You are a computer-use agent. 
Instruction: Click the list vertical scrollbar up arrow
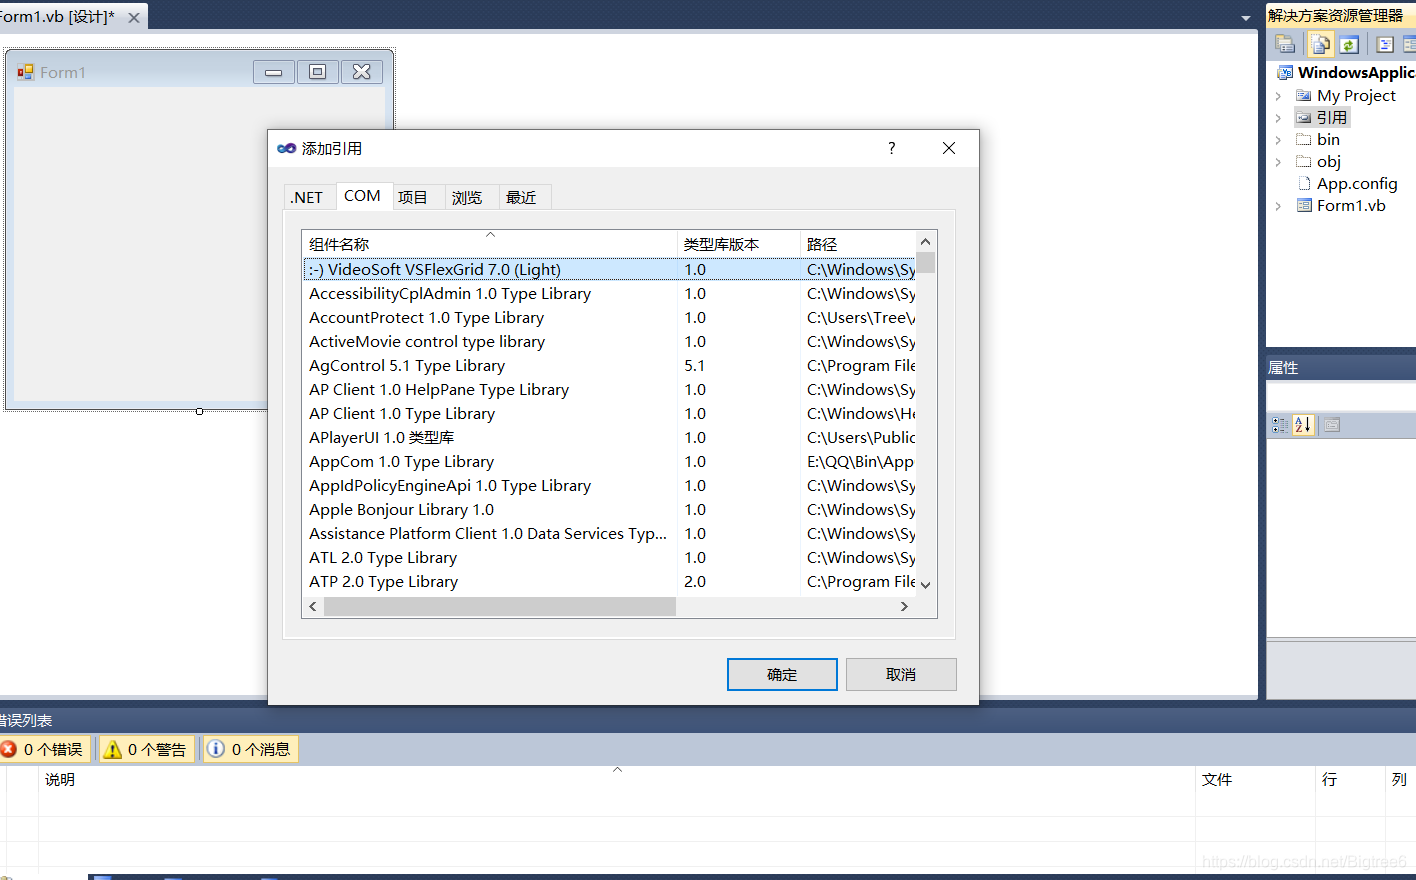click(x=926, y=241)
